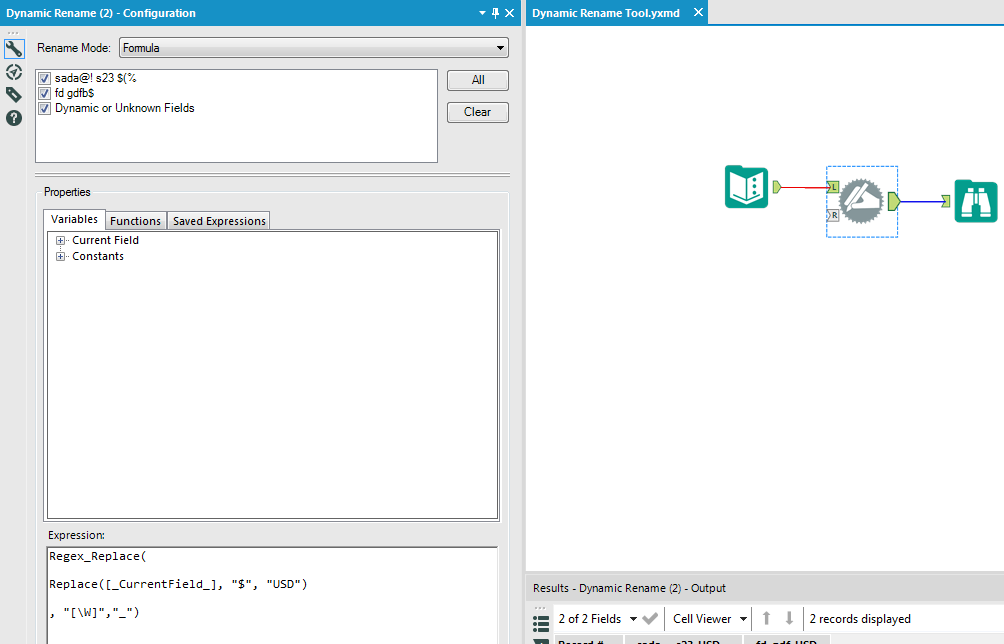
Task: Click the down arrow icon in Results toolbar
Action: pyautogui.click(x=790, y=618)
